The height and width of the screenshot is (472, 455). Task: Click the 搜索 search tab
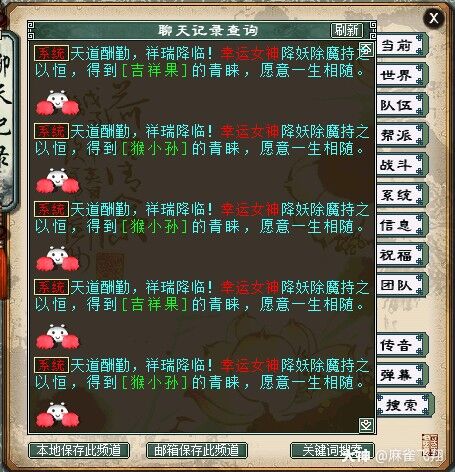pyautogui.click(x=404, y=405)
